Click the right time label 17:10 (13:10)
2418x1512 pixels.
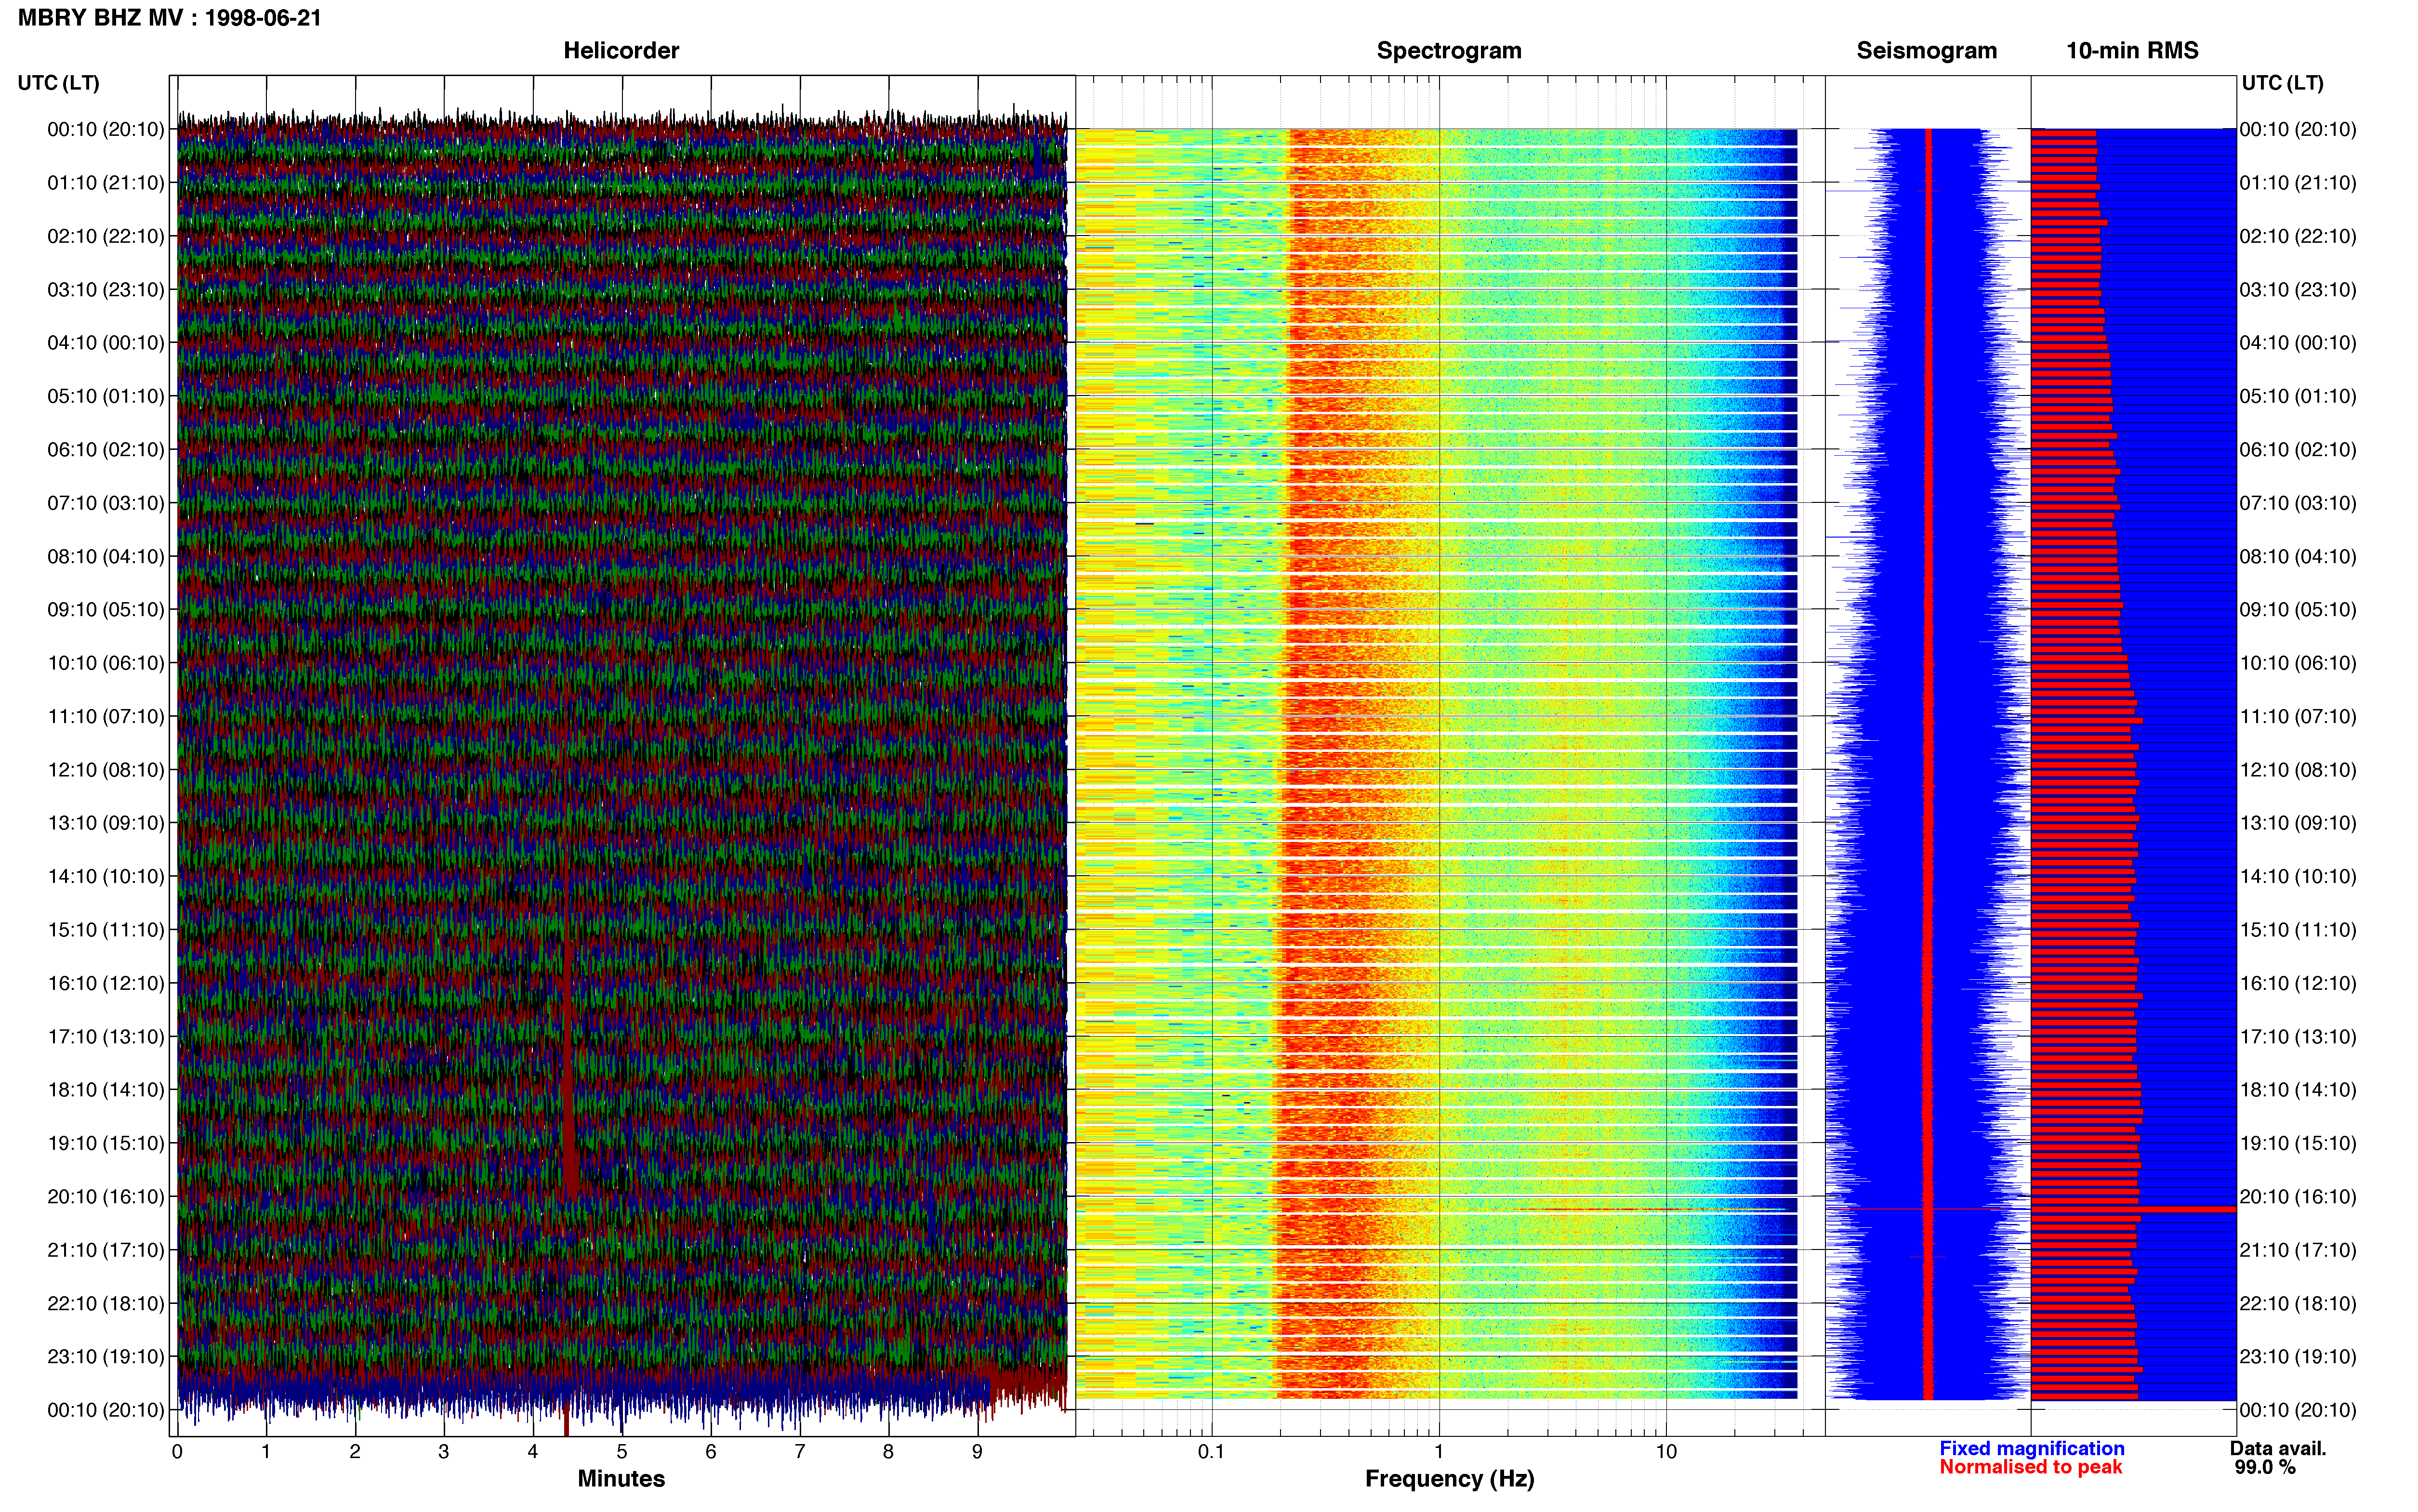pyautogui.click(x=2298, y=1036)
